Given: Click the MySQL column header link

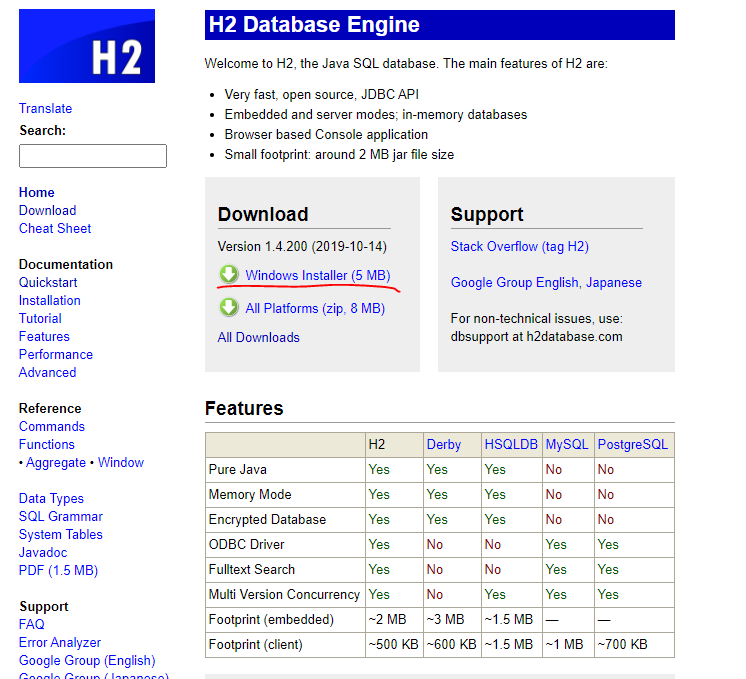Looking at the screenshot, I should tap(567, 444).
